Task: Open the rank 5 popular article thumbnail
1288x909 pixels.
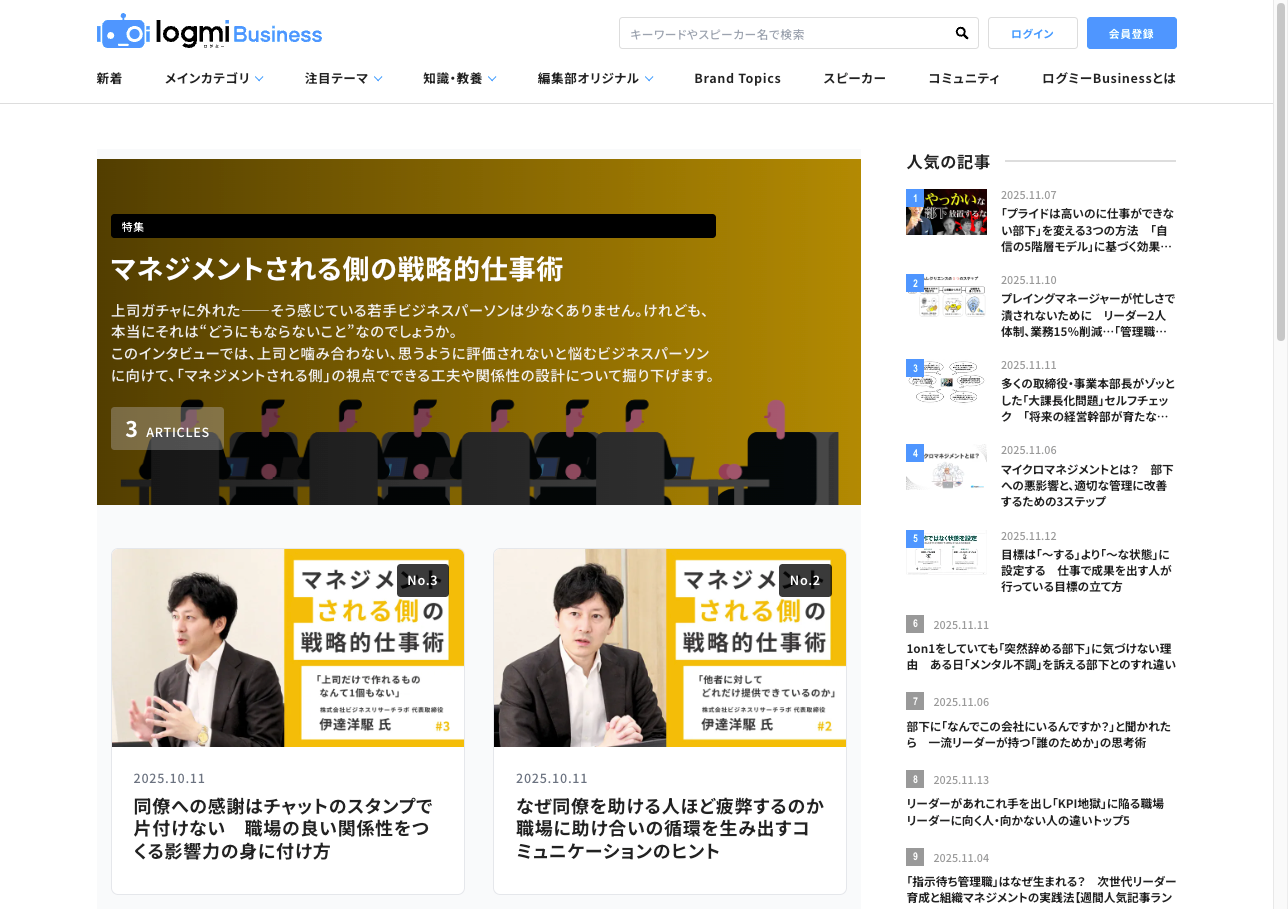Action: point(946,552)
